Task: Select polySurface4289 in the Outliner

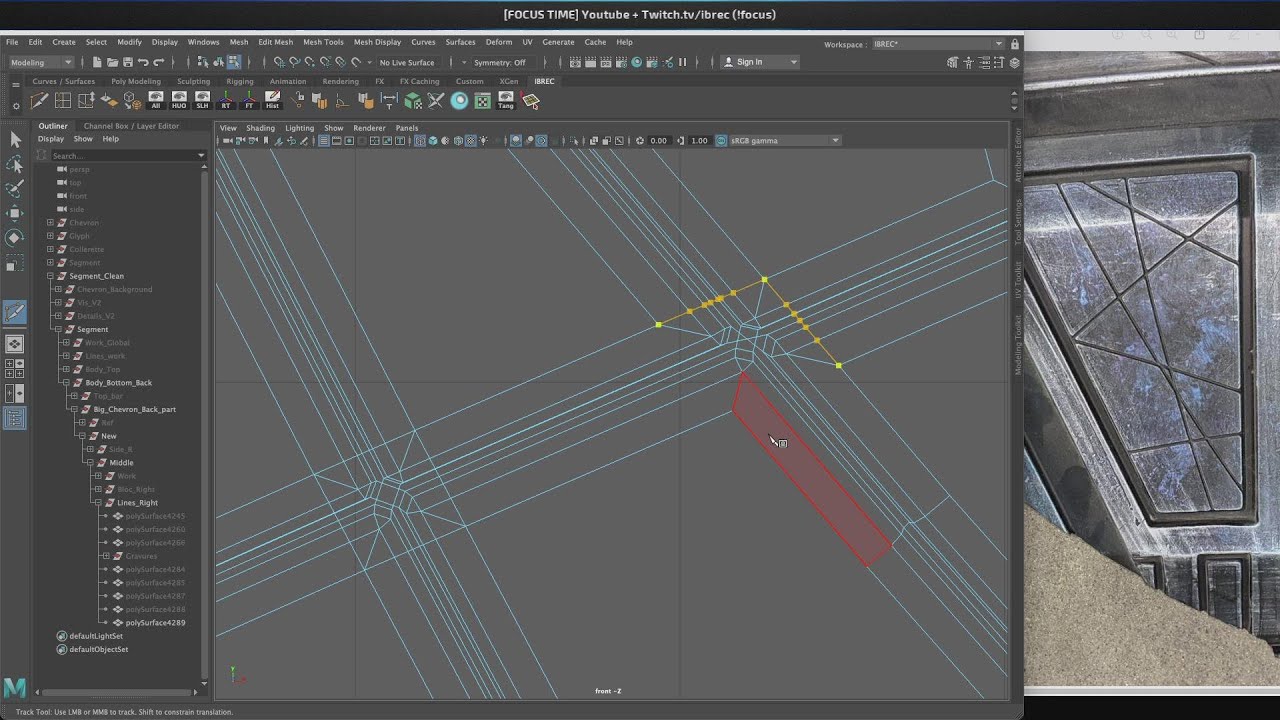Action: 155,623
